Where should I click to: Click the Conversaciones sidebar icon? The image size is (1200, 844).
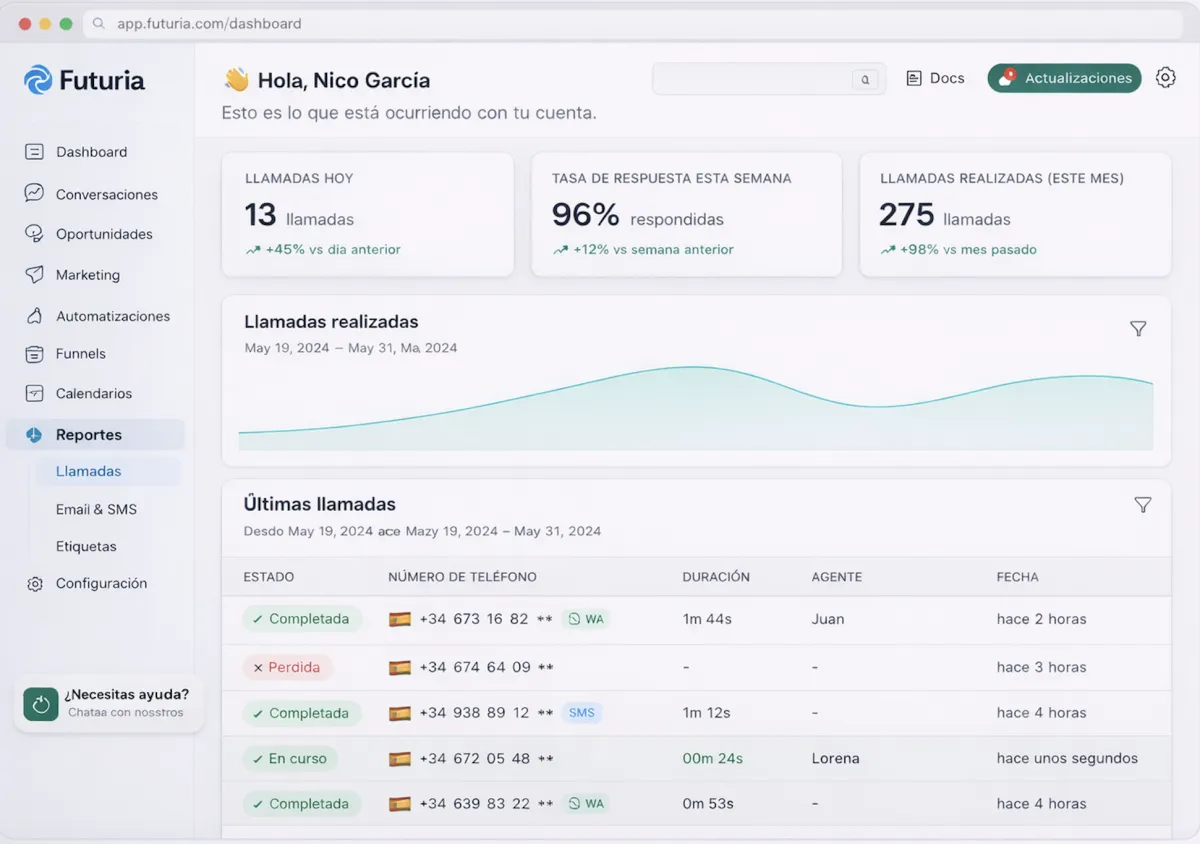pyautogui.click(x=34, y=194)
